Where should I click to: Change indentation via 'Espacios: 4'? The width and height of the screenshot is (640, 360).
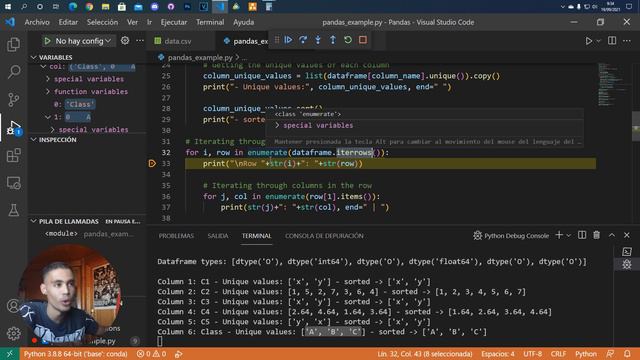tap(498, 354)
